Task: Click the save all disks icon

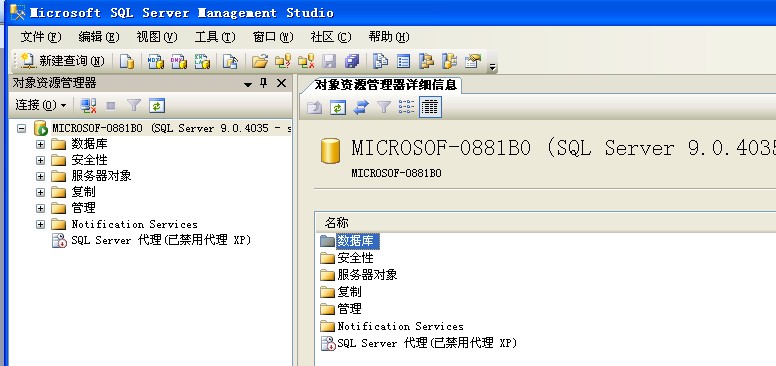Action: click(x=351, y=61)
